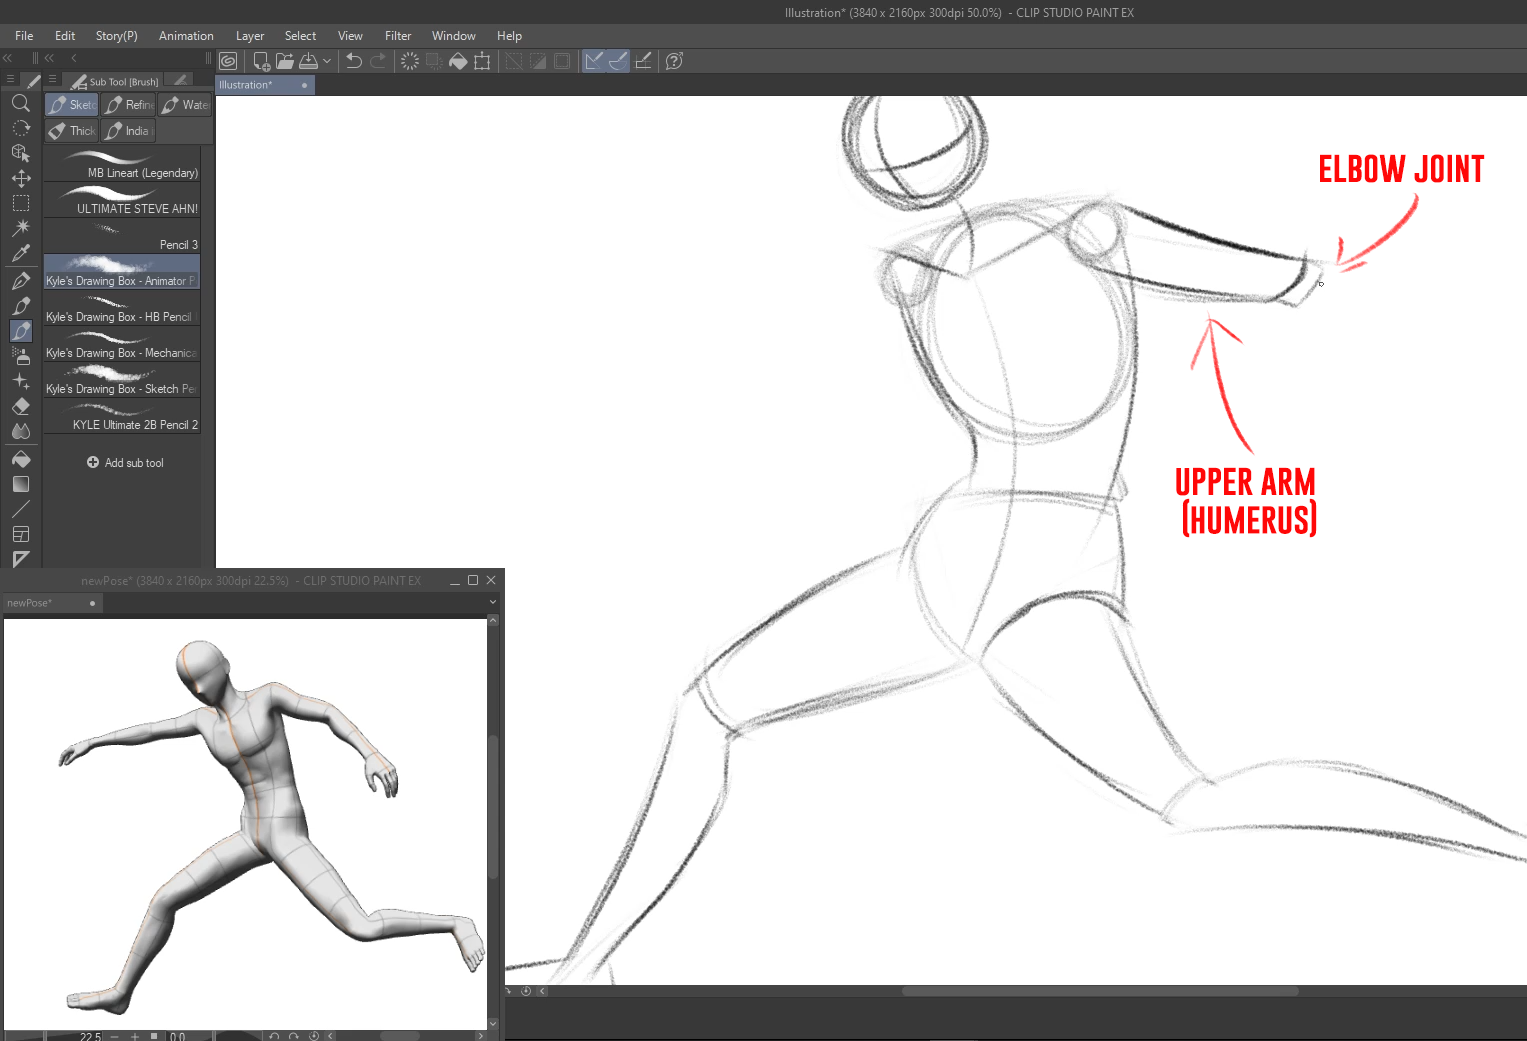Select the Auto select magic wand tool
Screen dimensions: 1527x1041
click(x=20, y=228)
